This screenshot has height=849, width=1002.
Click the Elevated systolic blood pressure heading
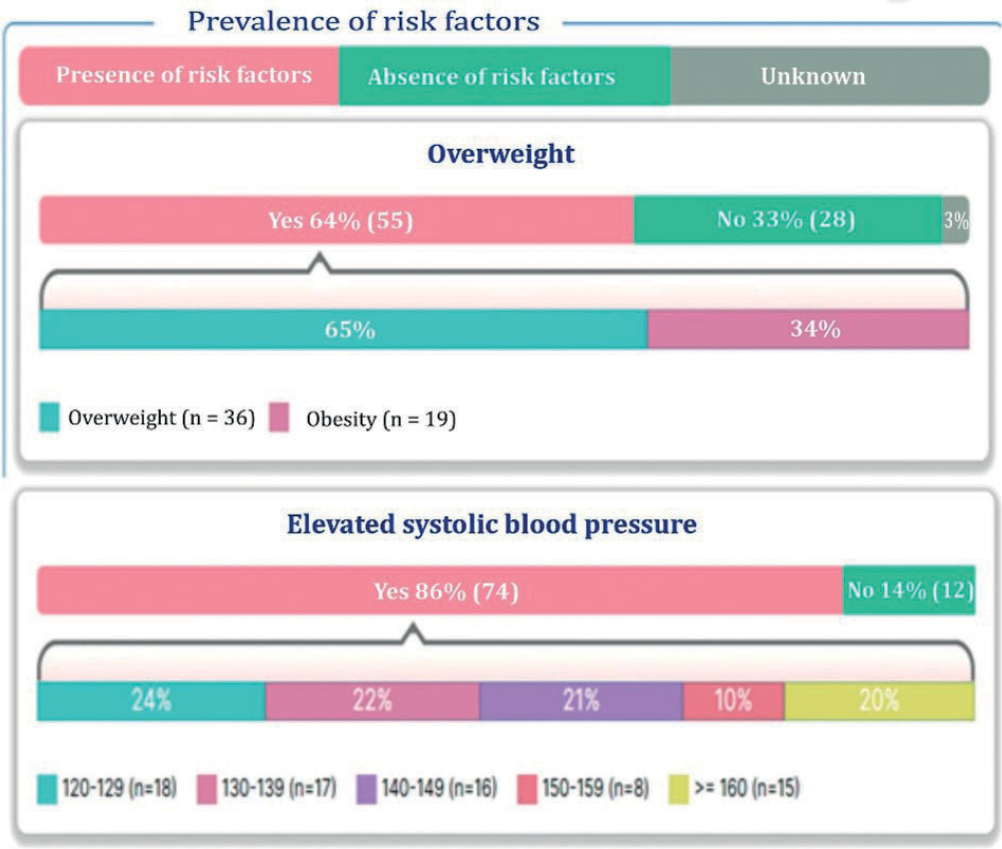tap(491, 524)
